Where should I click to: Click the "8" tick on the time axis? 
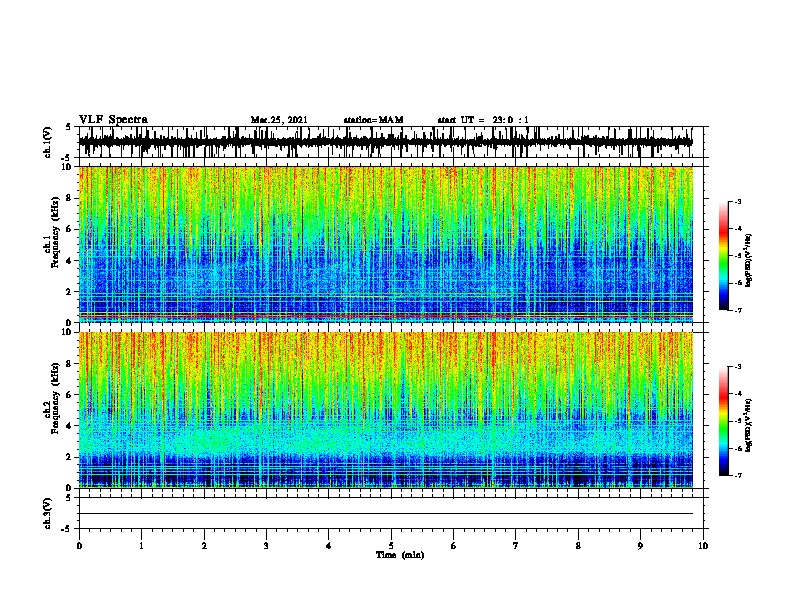pos(578,546)
